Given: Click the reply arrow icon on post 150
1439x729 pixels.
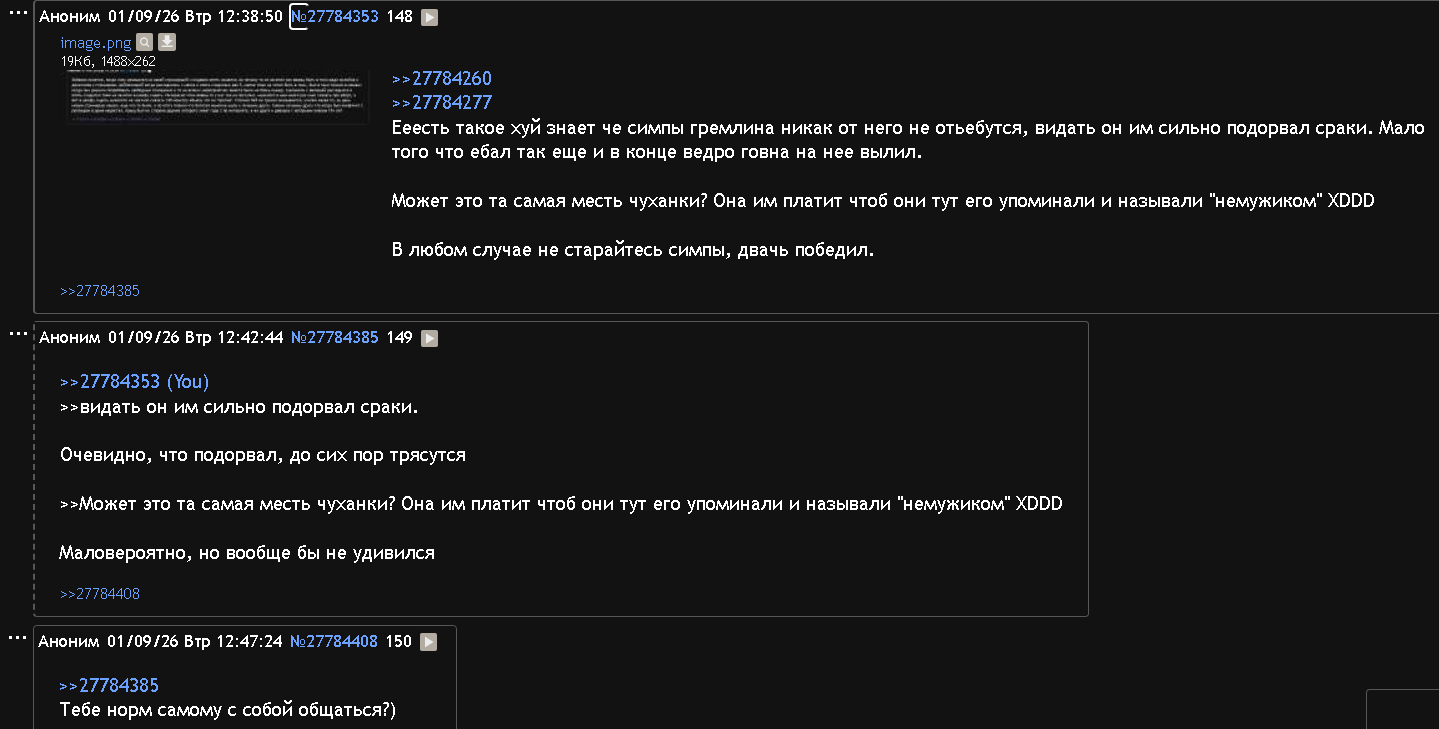Looking at the screenshot, I should [x=428, y=642].
